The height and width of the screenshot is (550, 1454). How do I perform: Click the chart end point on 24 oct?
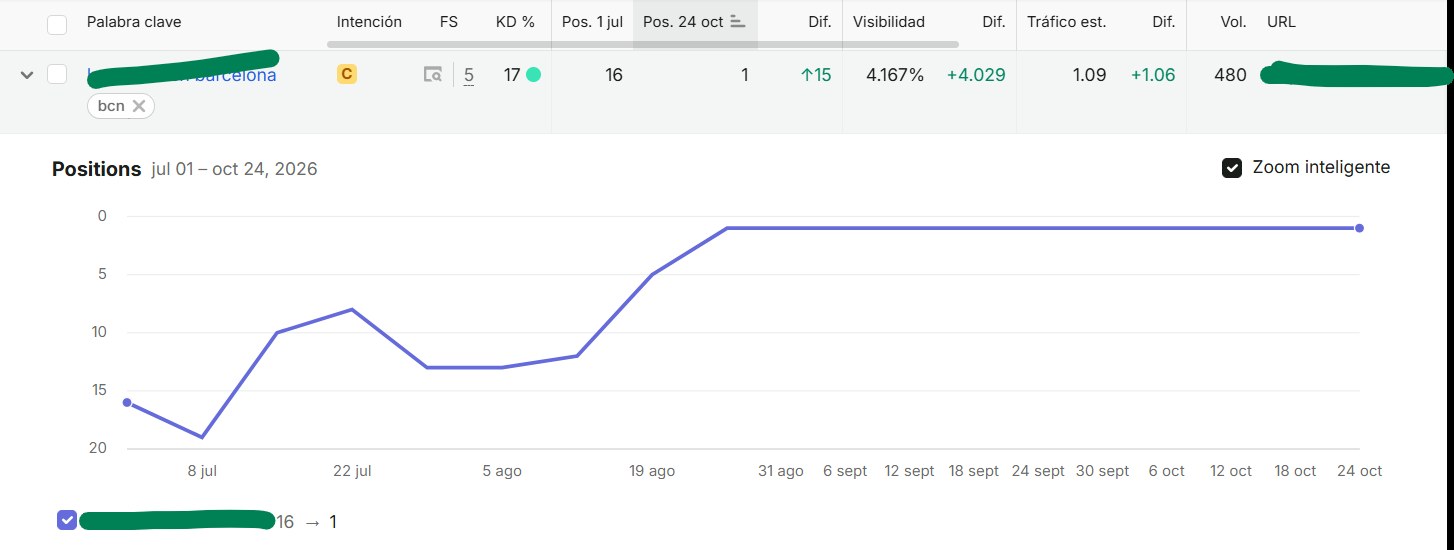[1359, 228]
